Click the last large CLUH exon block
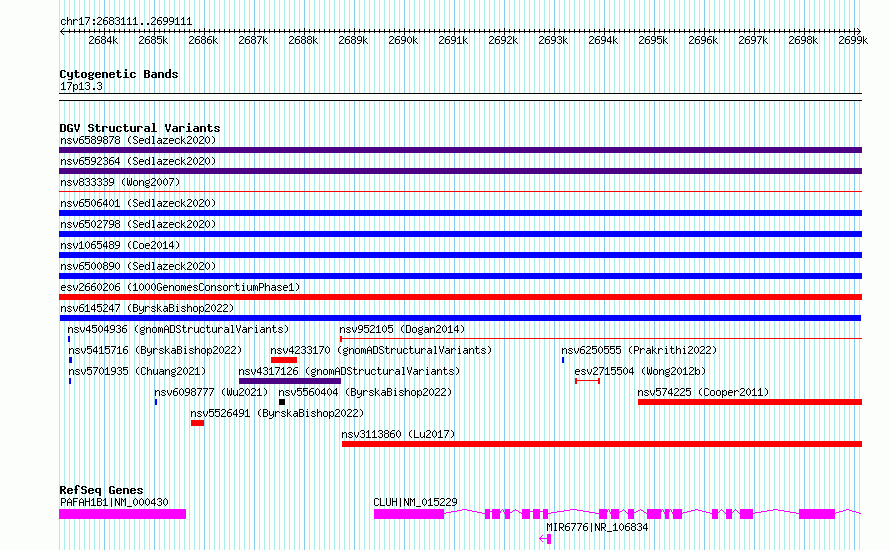The width and height of the screenshot is (890, 550). coord(817,514)
